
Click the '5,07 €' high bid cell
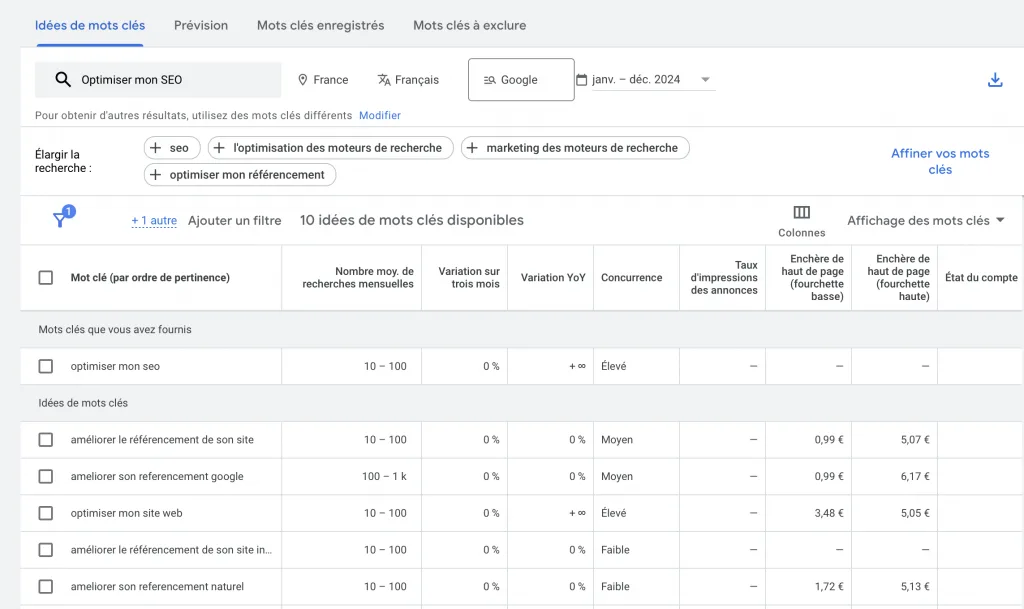[x=915, y=439]
